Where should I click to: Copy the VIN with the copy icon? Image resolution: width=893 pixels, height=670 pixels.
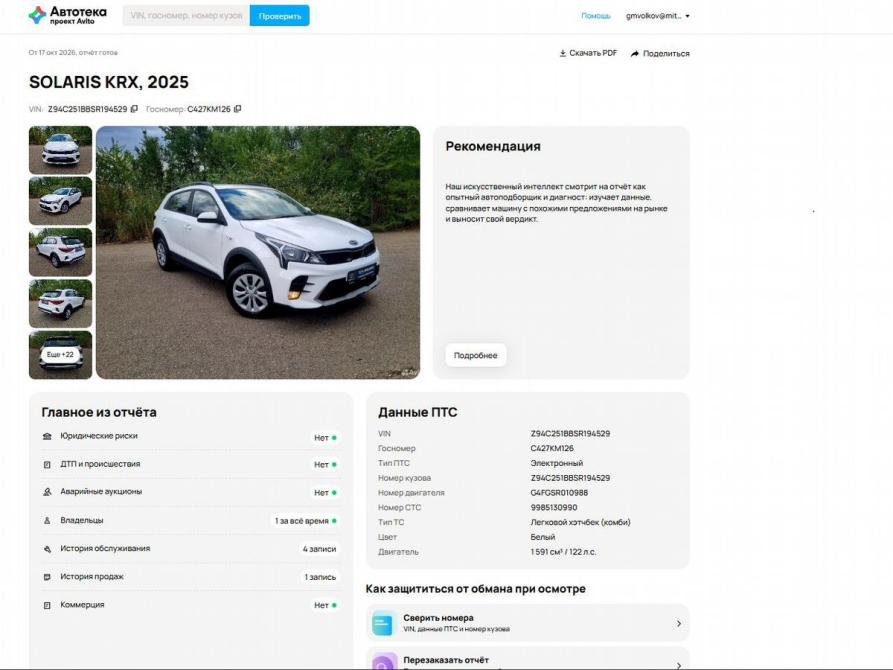pyautogui.click(x=134, y=109)
